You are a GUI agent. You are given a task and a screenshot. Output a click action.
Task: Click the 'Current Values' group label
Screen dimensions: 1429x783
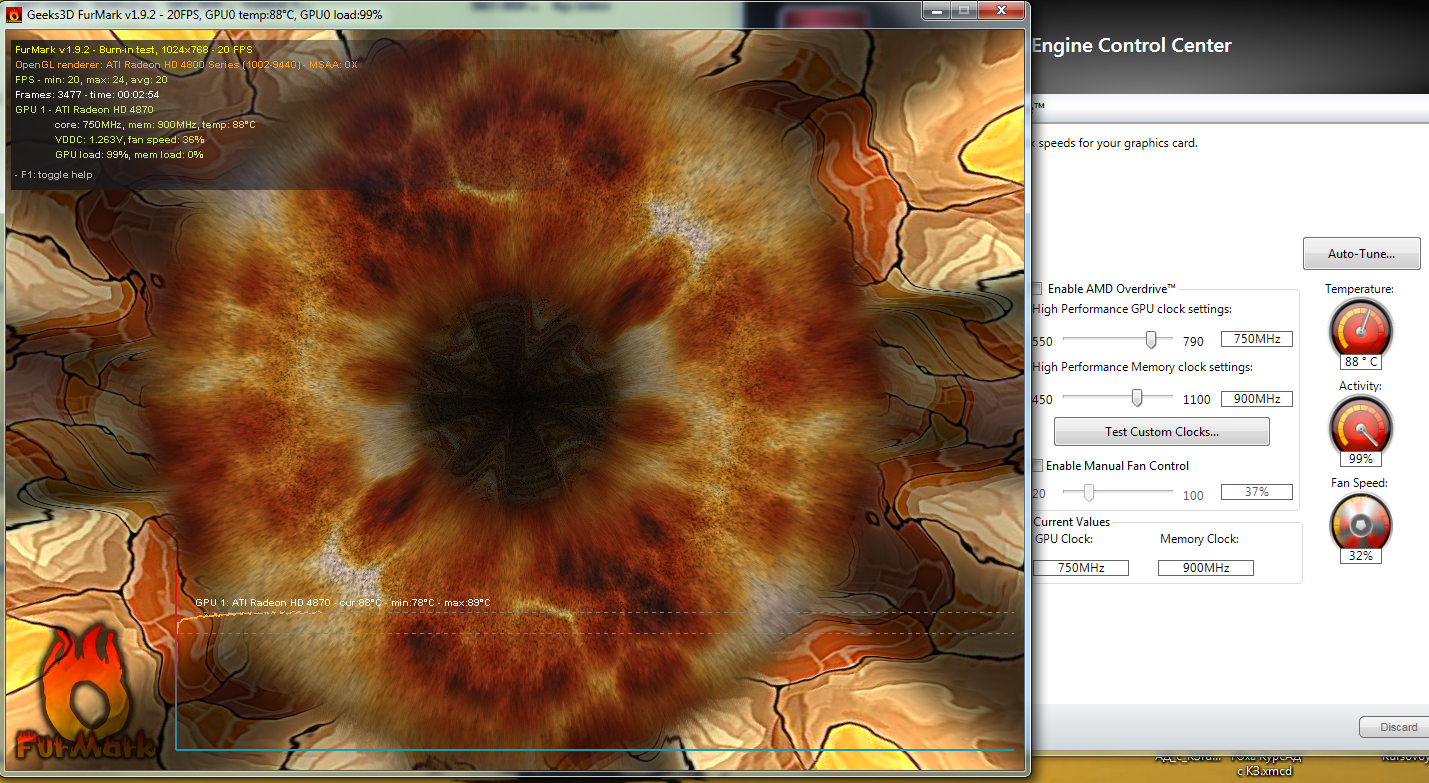(x=1072, y=522)
